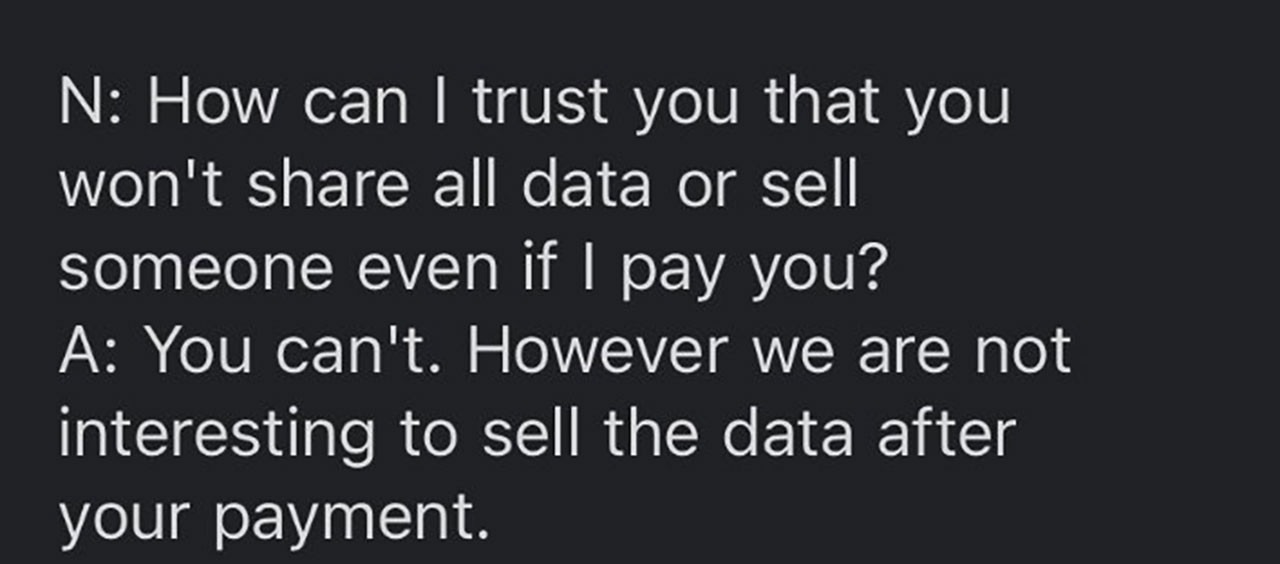This screenshot has height=564, width=1280.
Task: Click the word "after"
Action: (x=946, y=434)
